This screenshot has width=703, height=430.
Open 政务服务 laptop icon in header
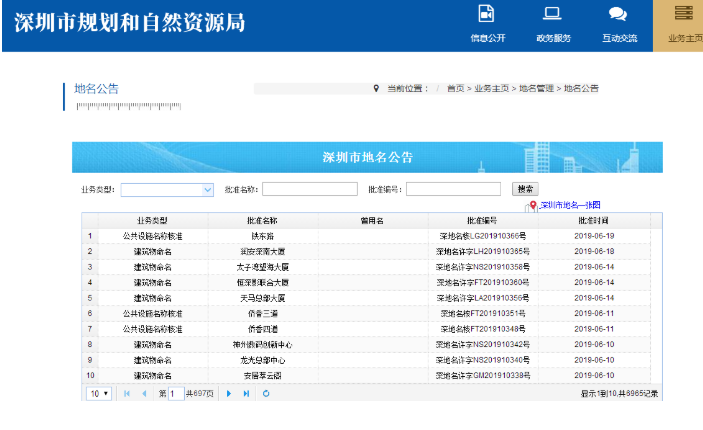pos(552,14)
